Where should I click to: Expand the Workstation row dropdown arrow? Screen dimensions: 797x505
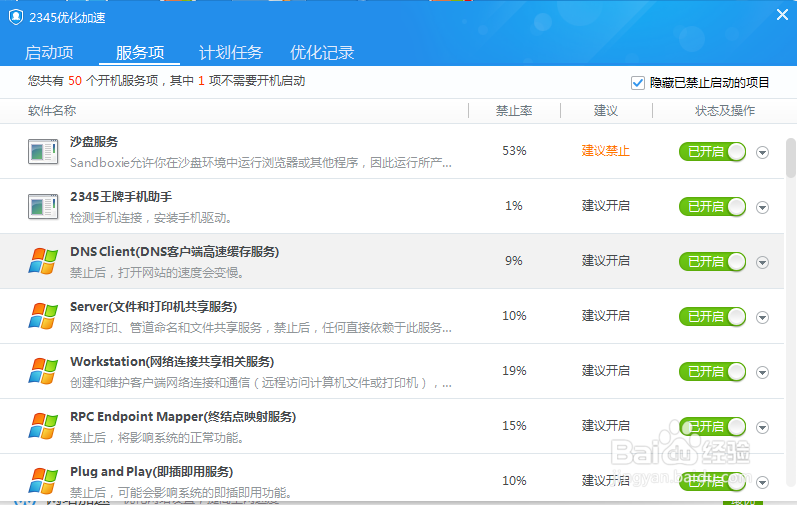tap(762, 372)
